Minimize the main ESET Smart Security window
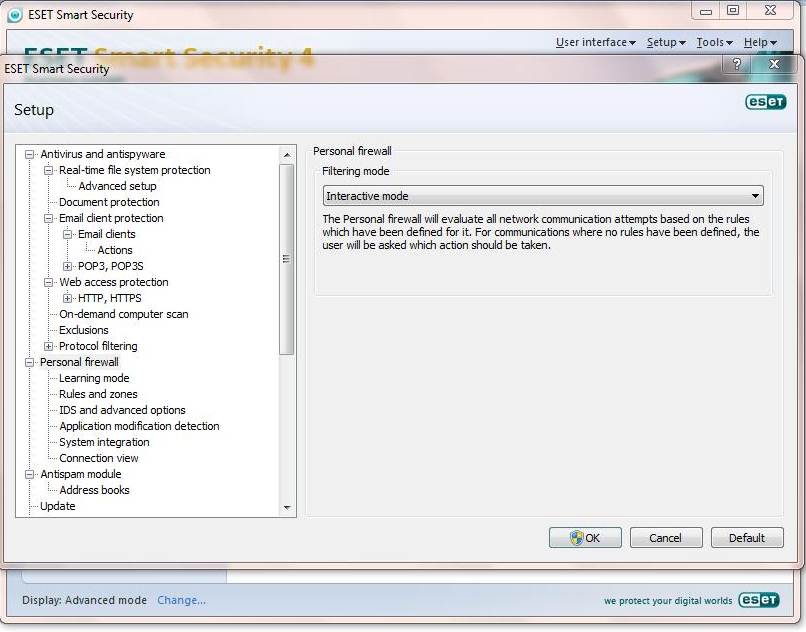 tap(706, 11)
